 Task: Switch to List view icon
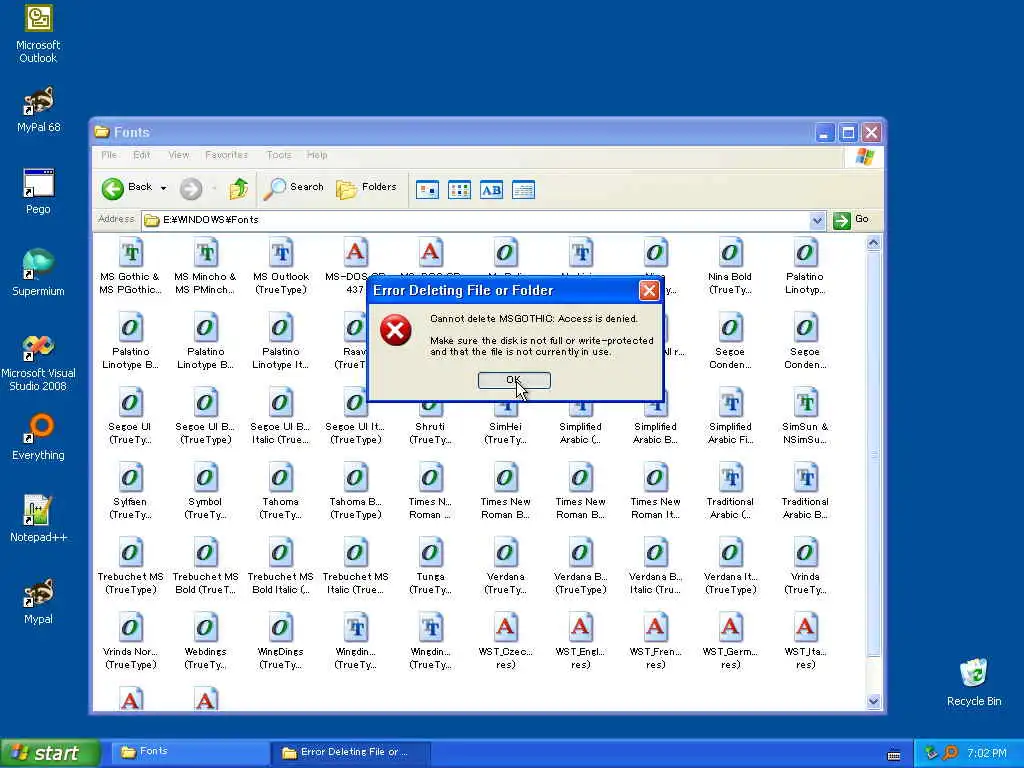click(x=459, y=190)
